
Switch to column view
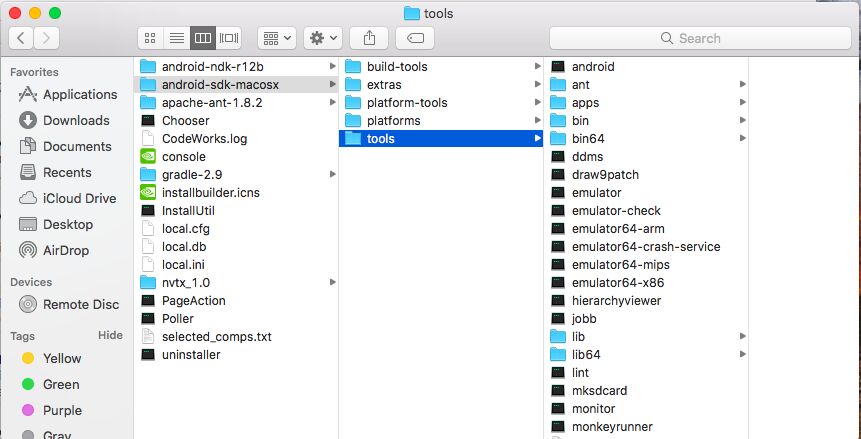203,38
